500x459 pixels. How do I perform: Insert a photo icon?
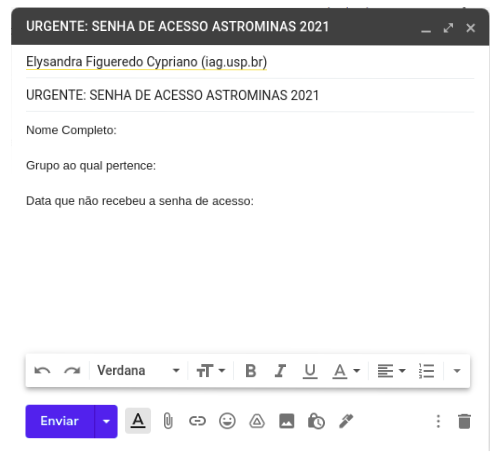pyautogui.click(x=287, y=421)
